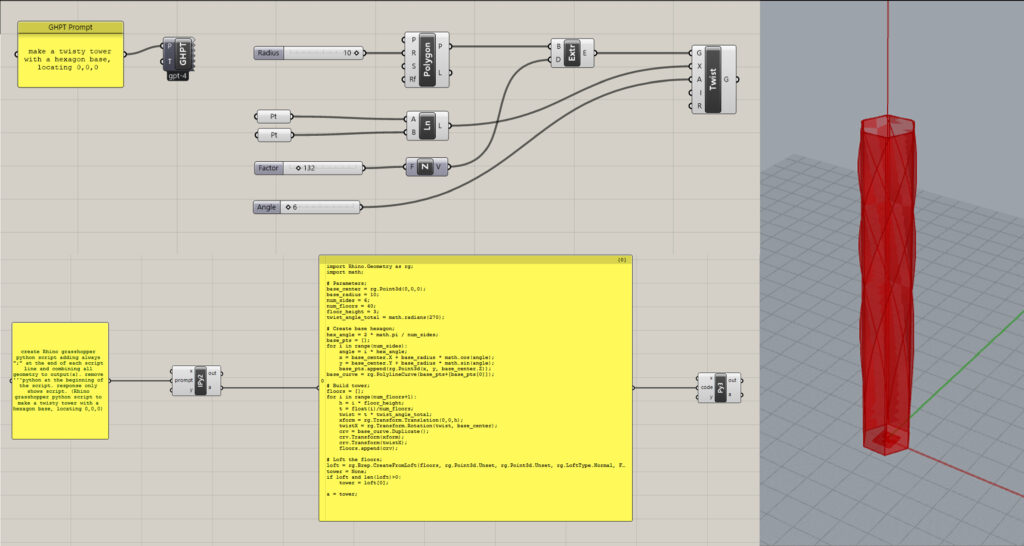Select the Z unit vector component
Screen dimensions: 1024x546
(425, 167)
